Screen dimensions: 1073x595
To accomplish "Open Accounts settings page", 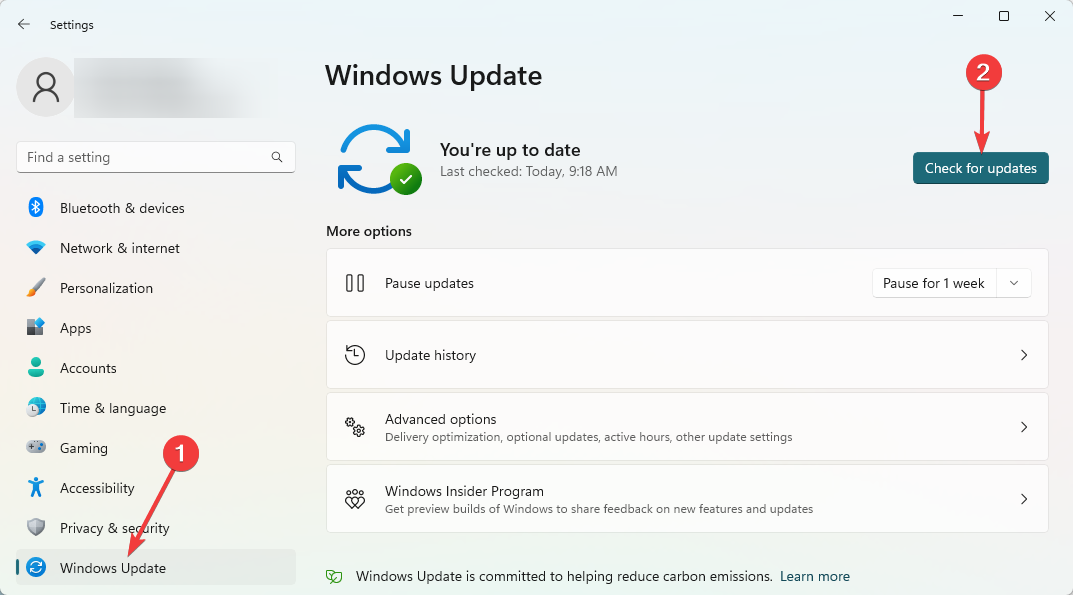I will (x=156, y=368).
